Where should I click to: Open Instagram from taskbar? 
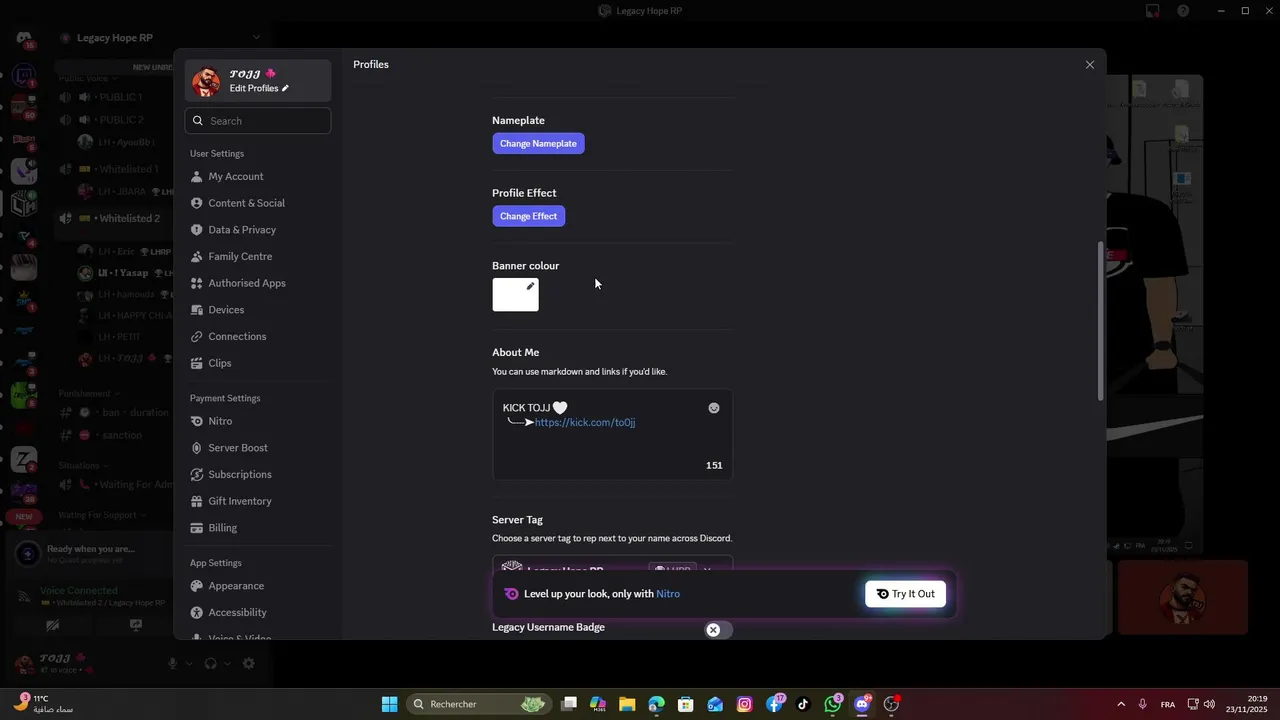[x=744, y=704]
